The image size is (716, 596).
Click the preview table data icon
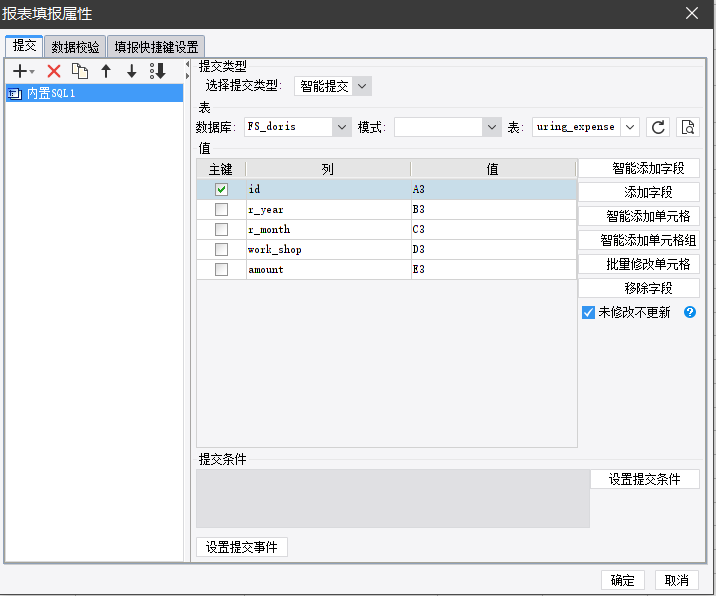point(688,127)
